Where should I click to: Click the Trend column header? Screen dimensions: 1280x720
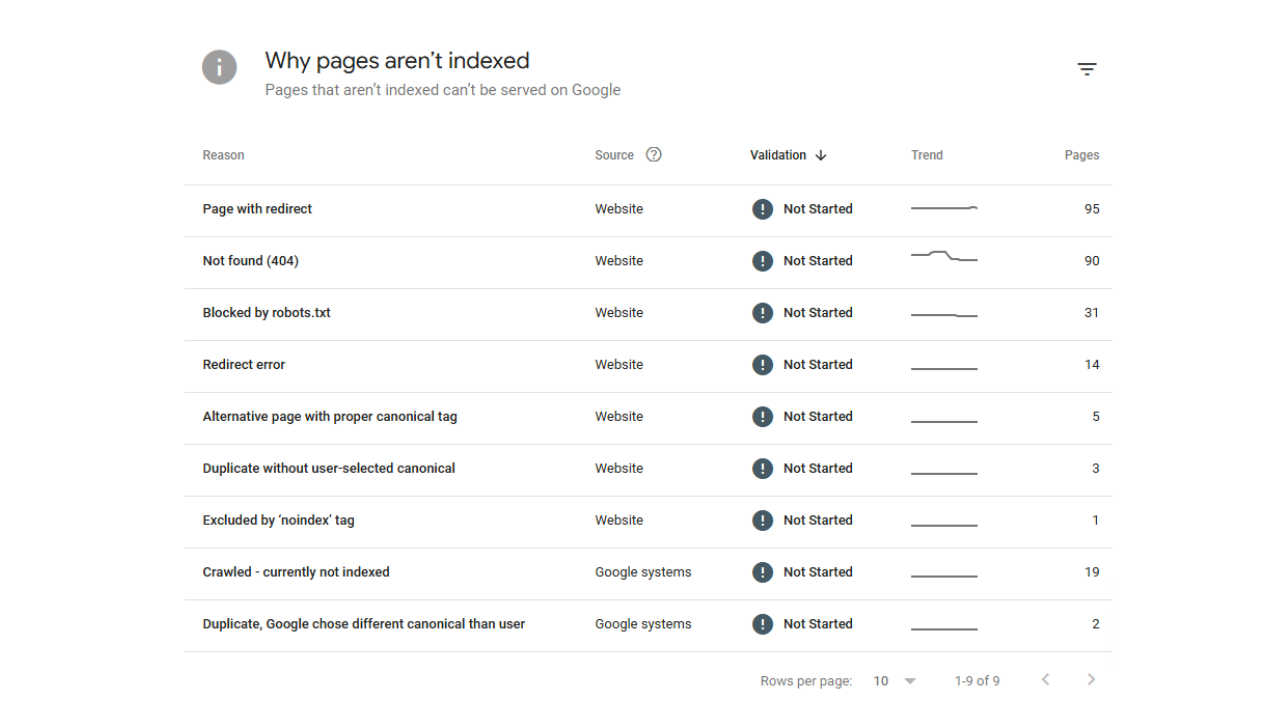(927, 155)
